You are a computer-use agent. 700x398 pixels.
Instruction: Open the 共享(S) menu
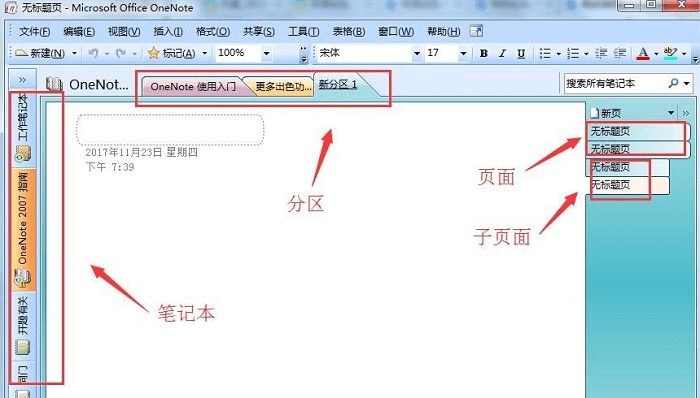click(x=259, y=32)
